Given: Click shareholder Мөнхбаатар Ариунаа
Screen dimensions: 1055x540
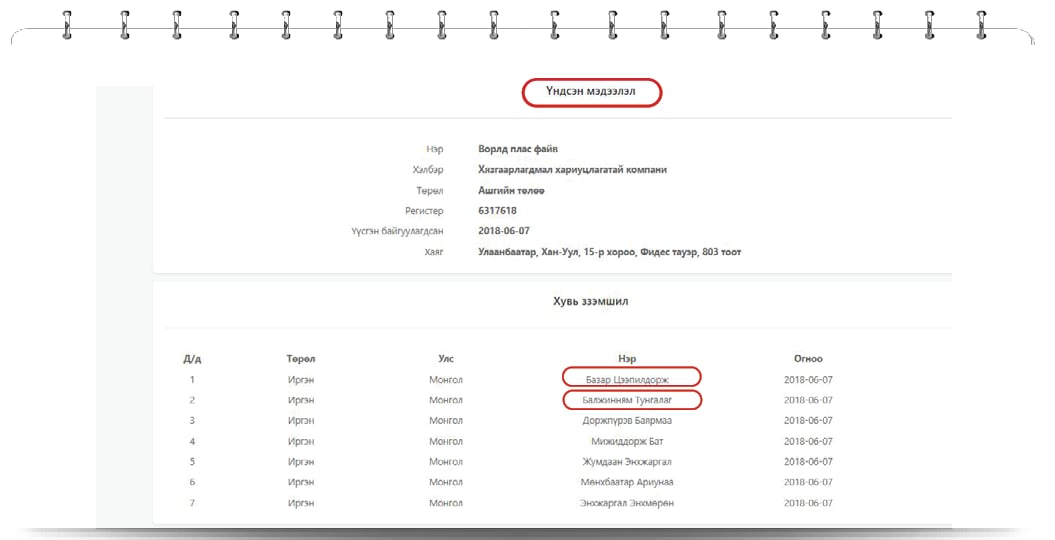Looking at the screenshot, I should click(627, 482).
